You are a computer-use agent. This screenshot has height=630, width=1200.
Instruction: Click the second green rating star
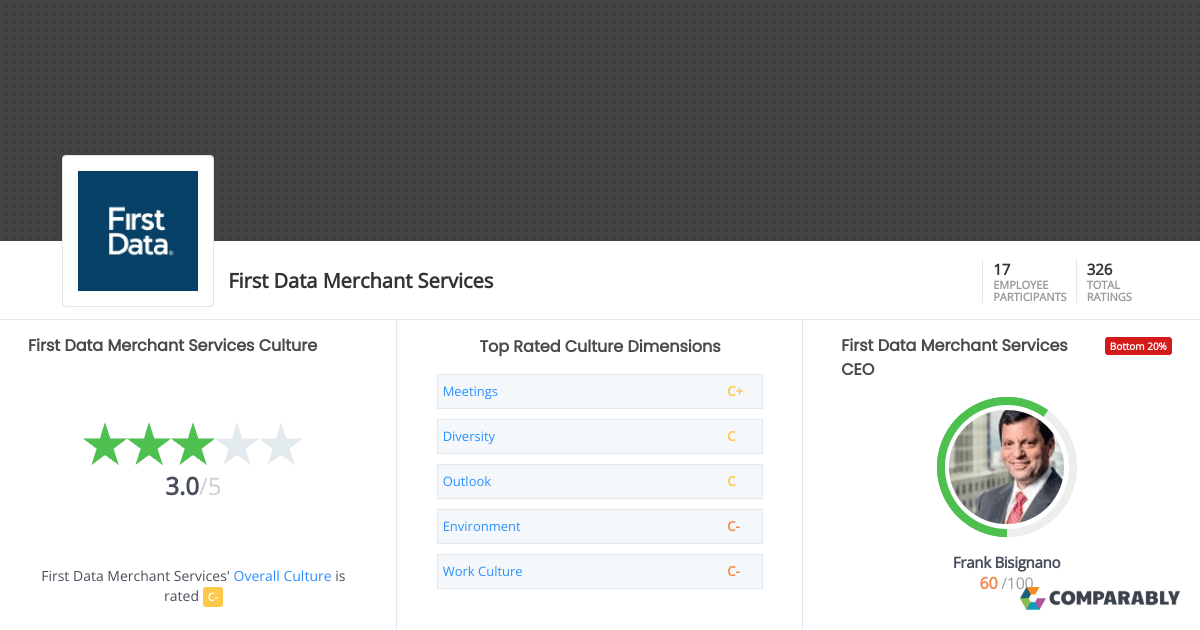148,444
